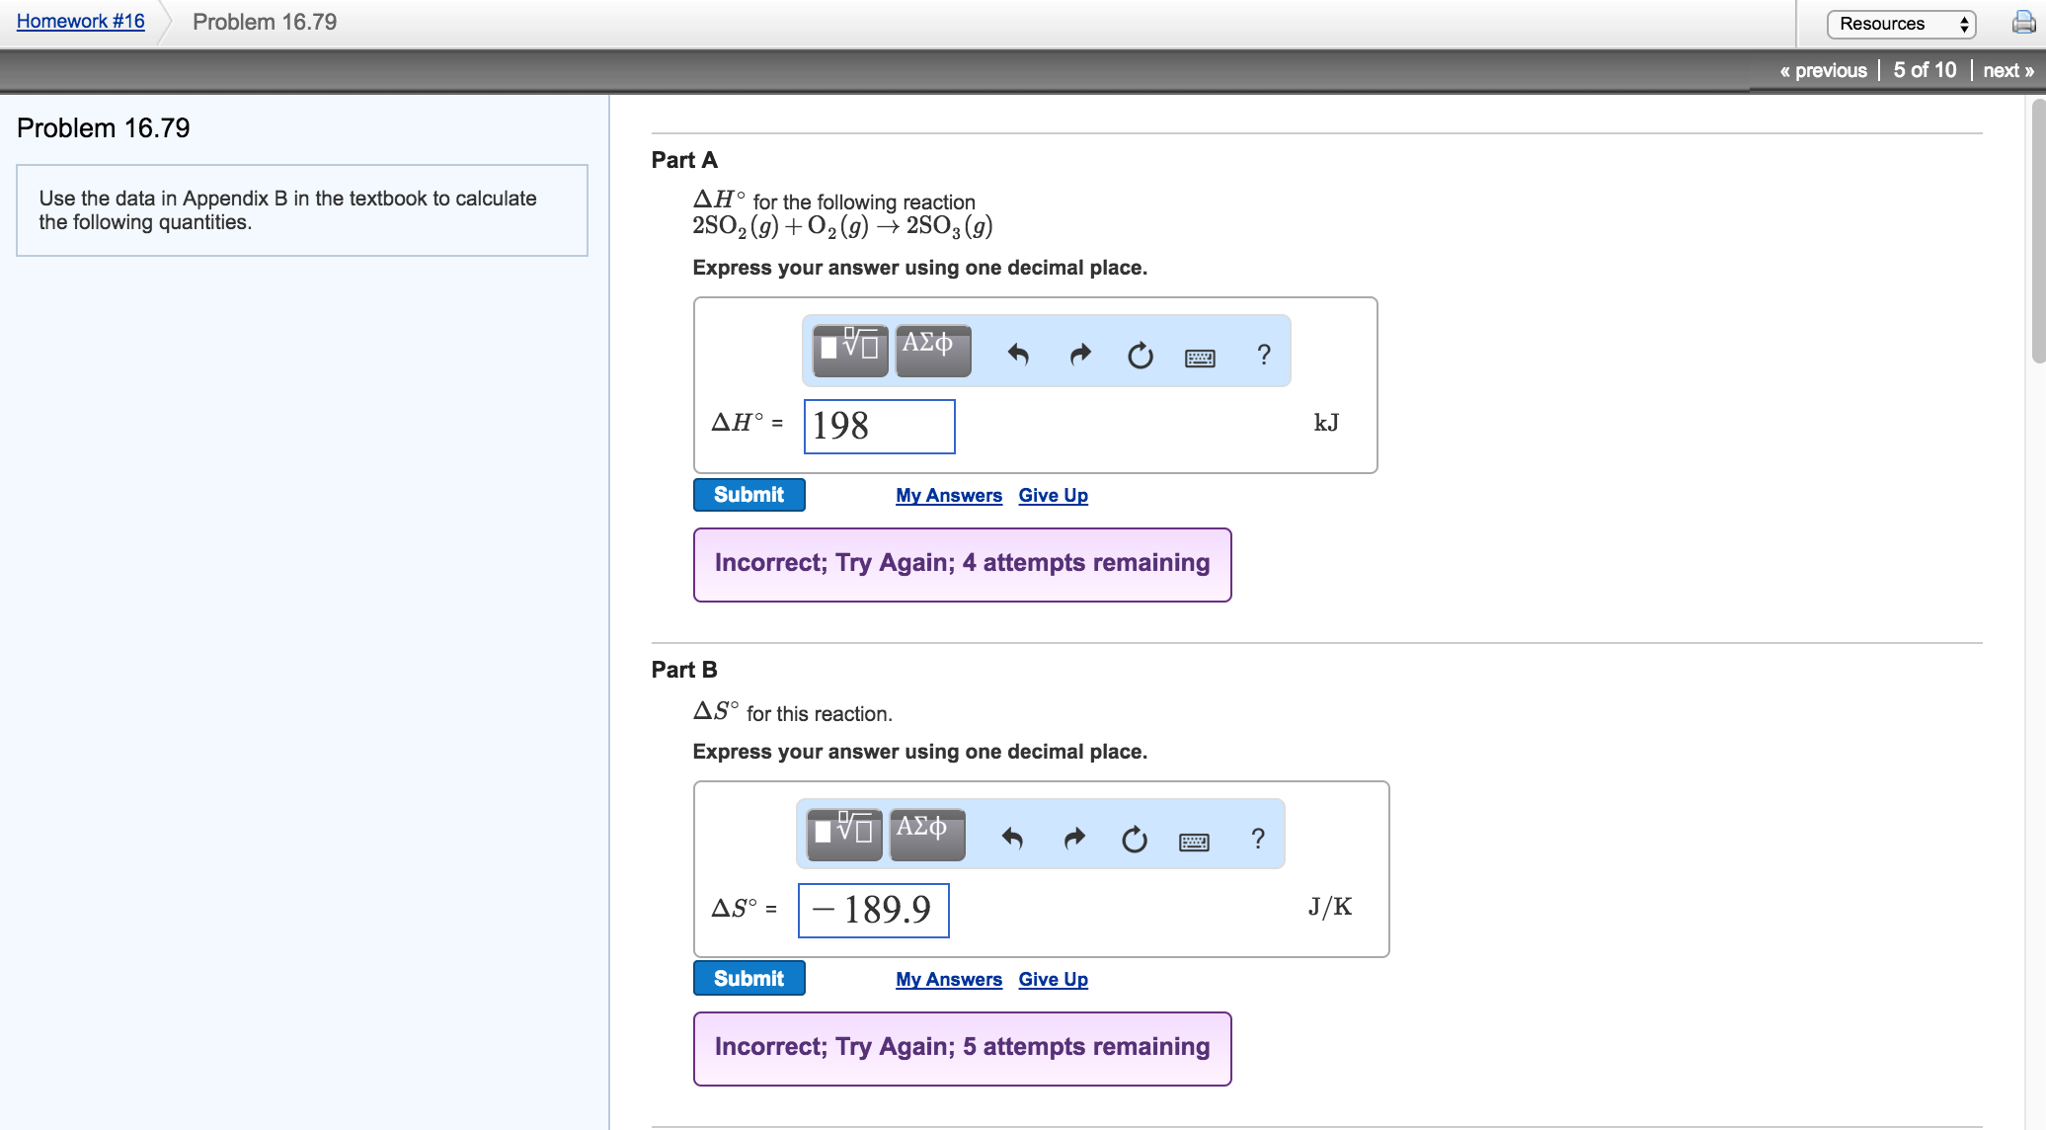Screen dimensions: 2046x1130
Task: Show keyboard shortcuts in Part B
Action: coord(1194,841)
